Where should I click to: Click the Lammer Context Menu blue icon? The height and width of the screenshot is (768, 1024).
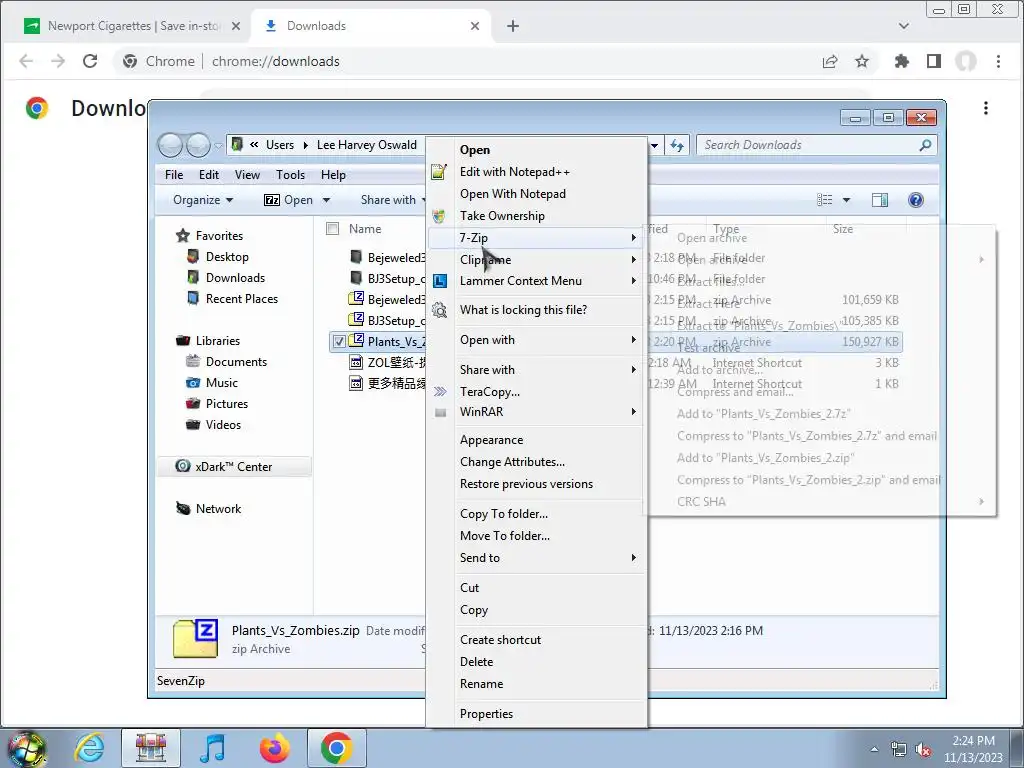tap(440, 281)
